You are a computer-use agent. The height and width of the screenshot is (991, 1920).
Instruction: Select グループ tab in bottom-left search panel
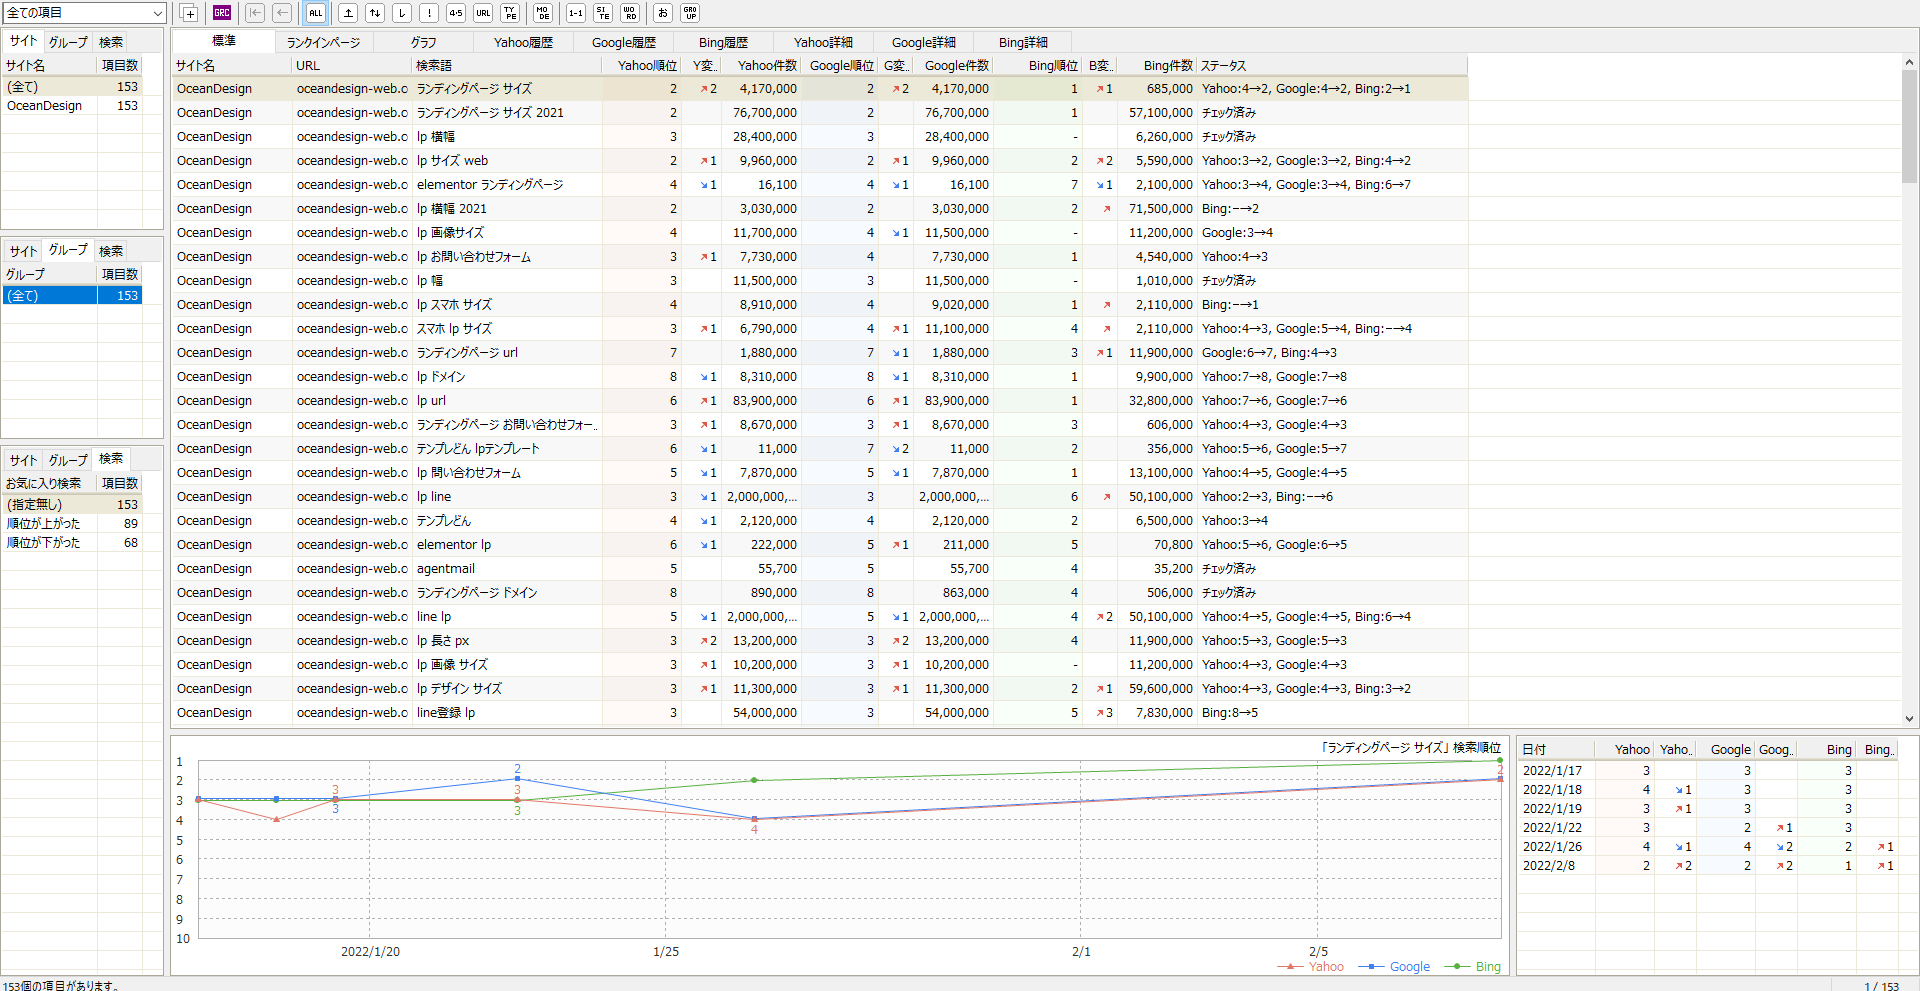click(68, 460)
